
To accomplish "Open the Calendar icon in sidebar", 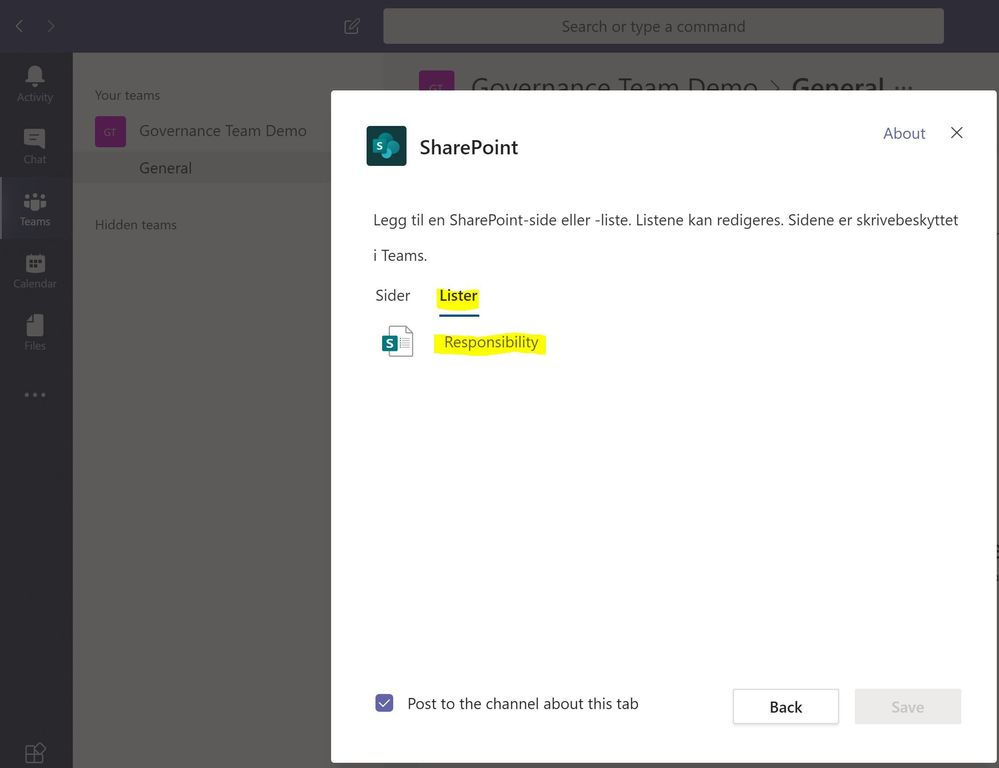I will coord(35,271).
